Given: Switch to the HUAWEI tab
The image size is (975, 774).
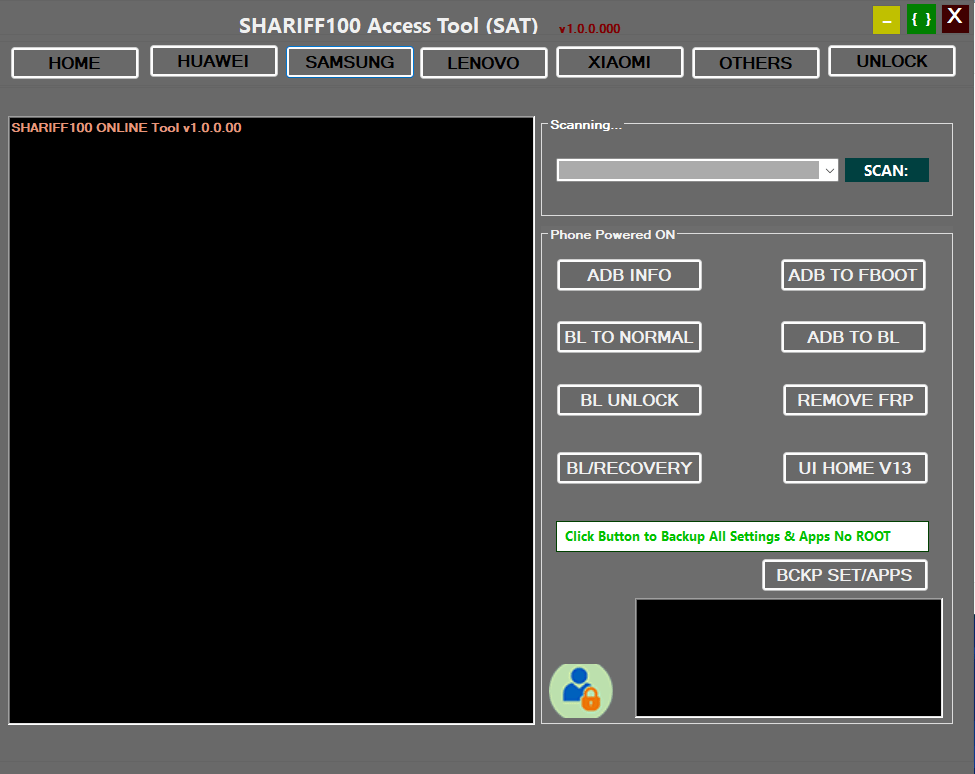Looking at the screenshot, I should (x=213, y=61).
